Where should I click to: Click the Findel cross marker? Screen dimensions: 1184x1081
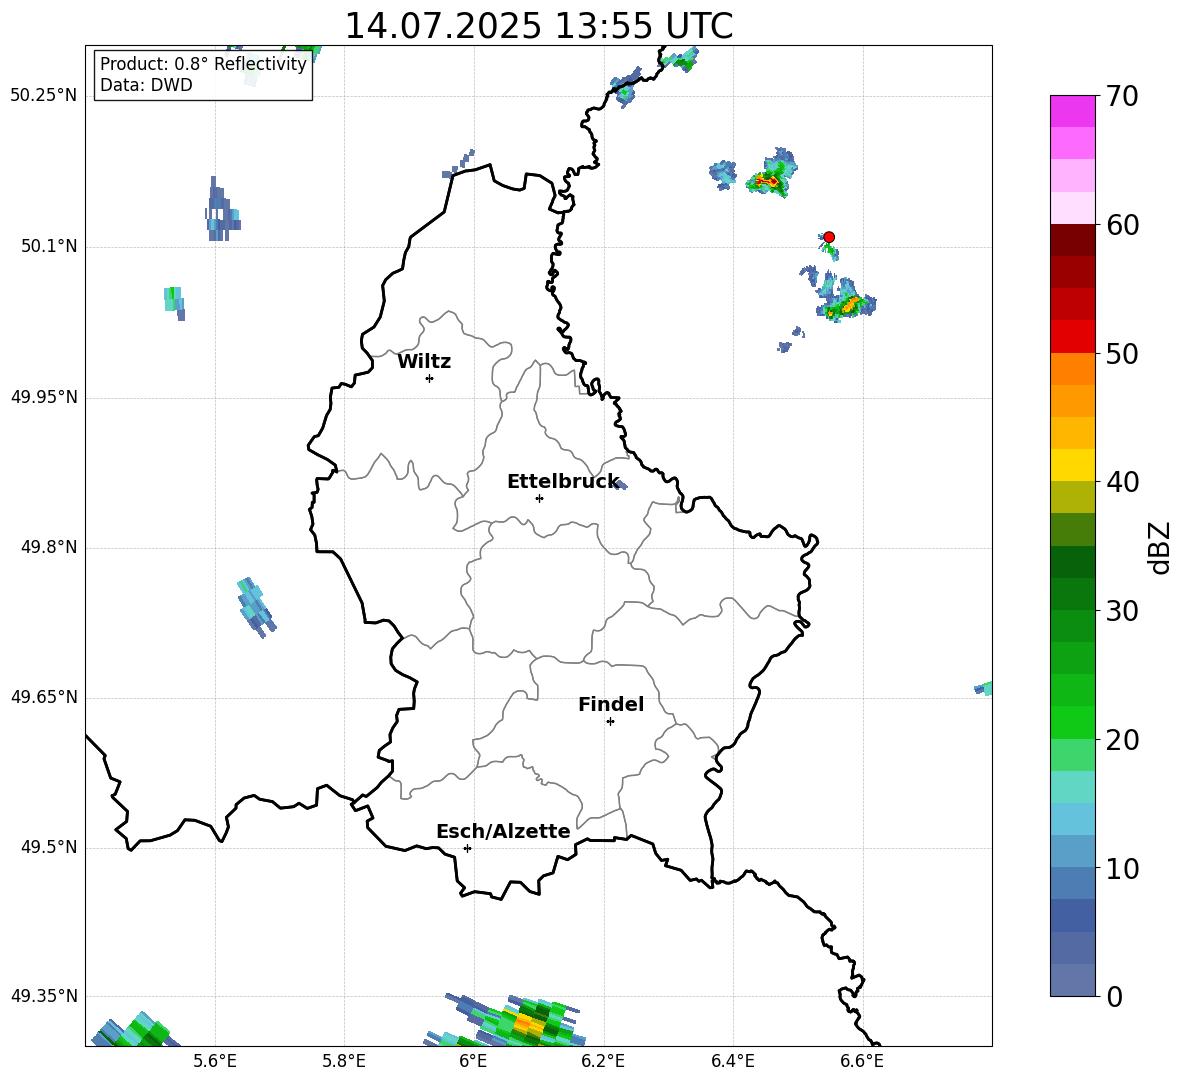(x=611, y=722)
